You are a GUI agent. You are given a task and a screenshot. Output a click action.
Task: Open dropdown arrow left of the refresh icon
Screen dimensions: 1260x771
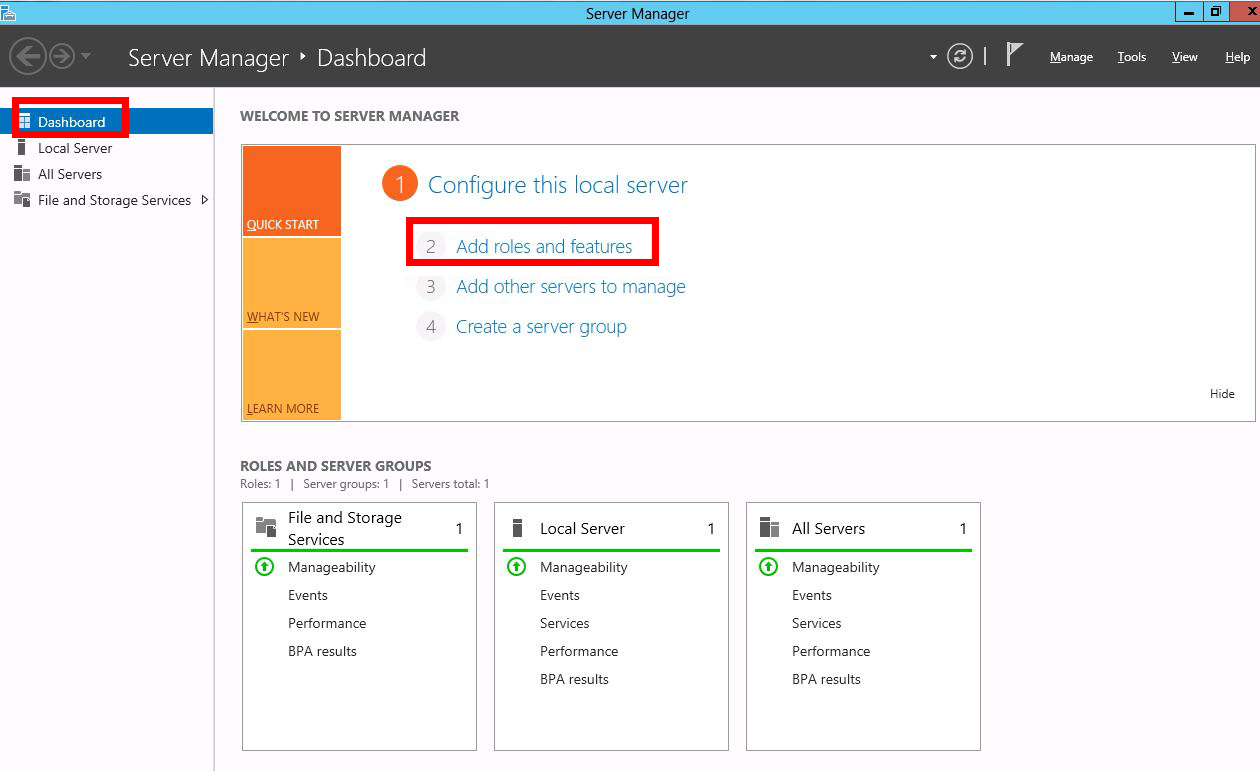[x=933, y=58]
